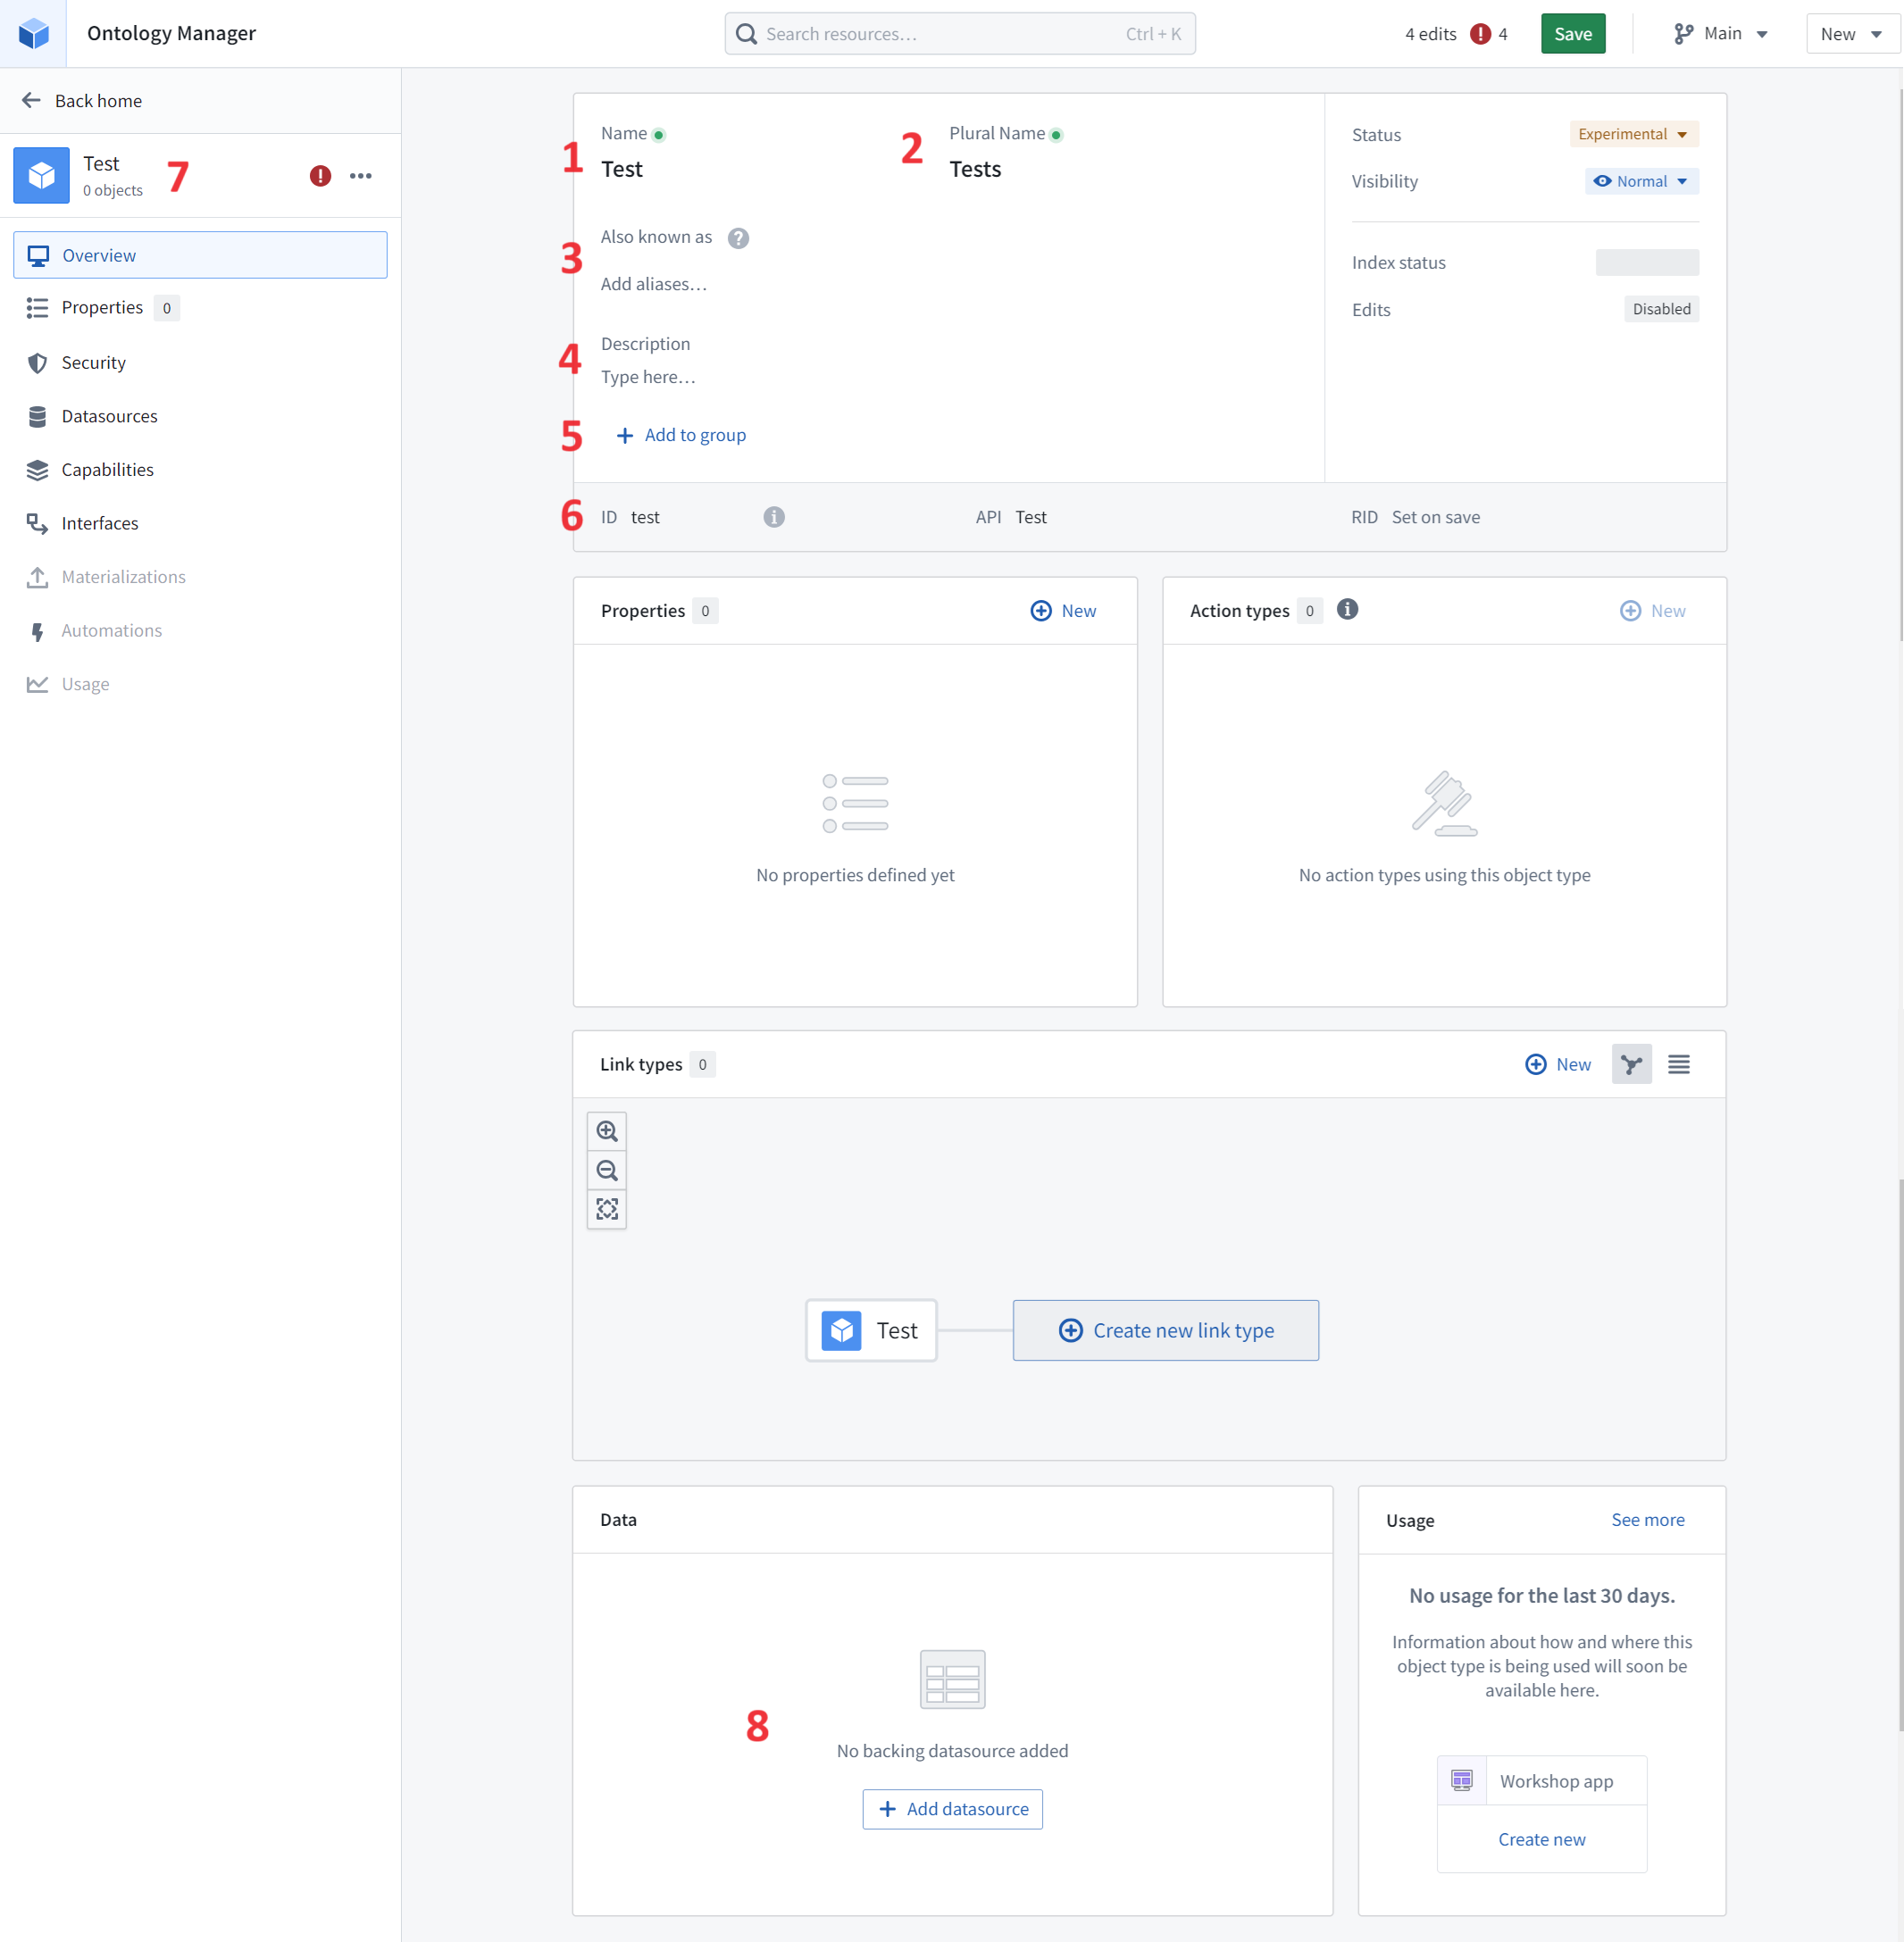Image resolution: width=1904 pixels, height=1942 pixels.
Task: Open the Security section in sidebar
Action: [x=200, y=362]
